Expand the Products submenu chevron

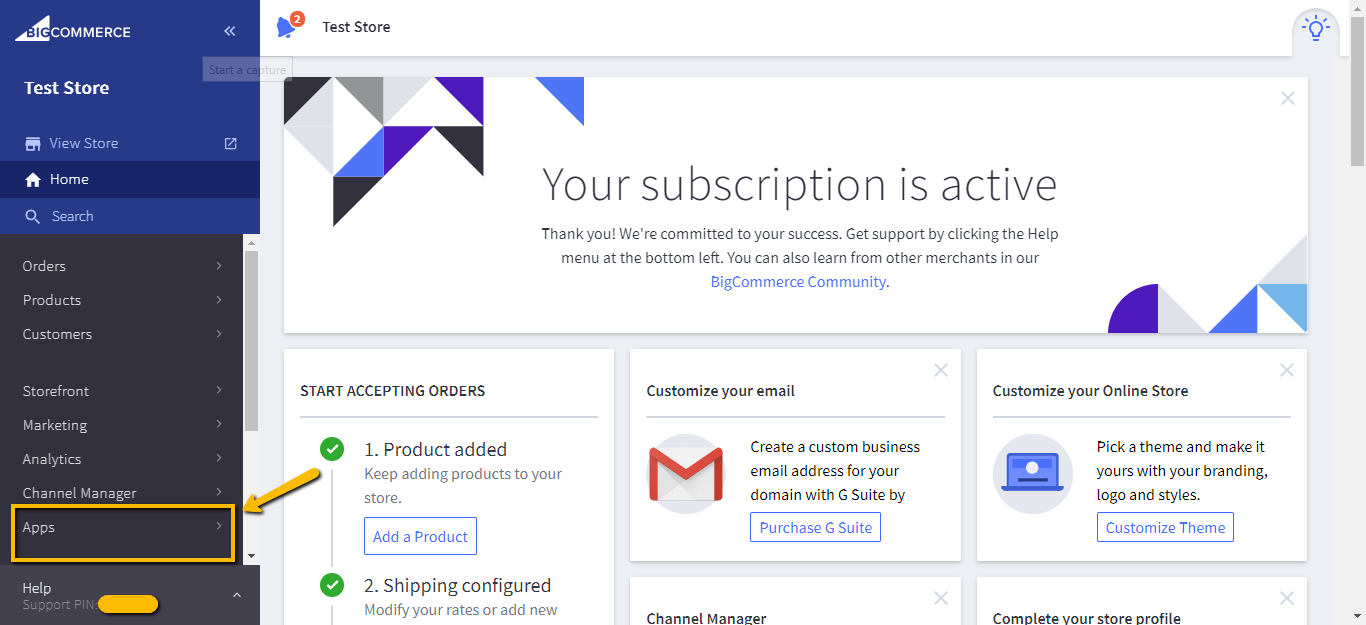[x=219, y=300]
